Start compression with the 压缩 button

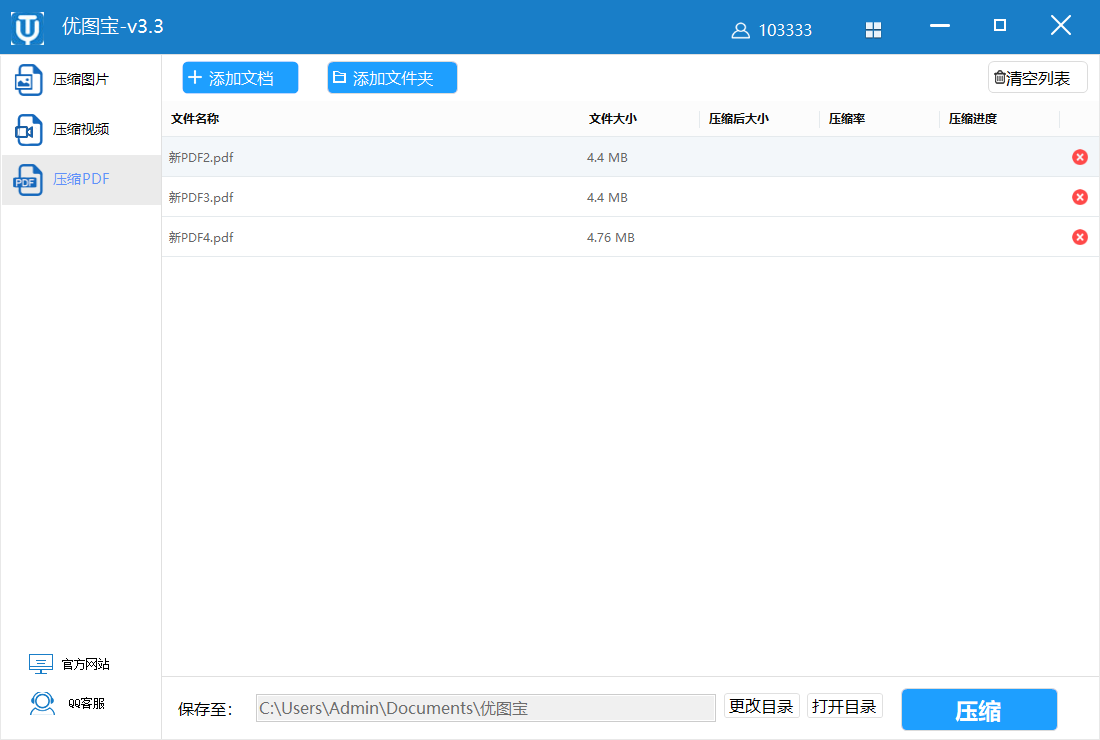click(979, 710)
